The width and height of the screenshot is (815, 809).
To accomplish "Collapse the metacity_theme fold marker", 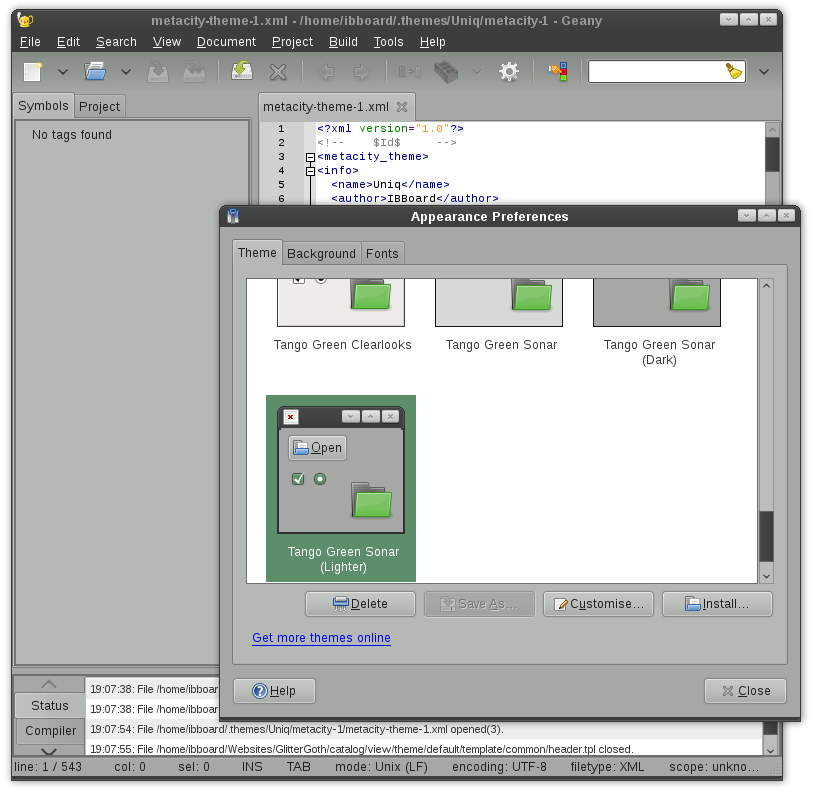I will click(x=310, y=156).
